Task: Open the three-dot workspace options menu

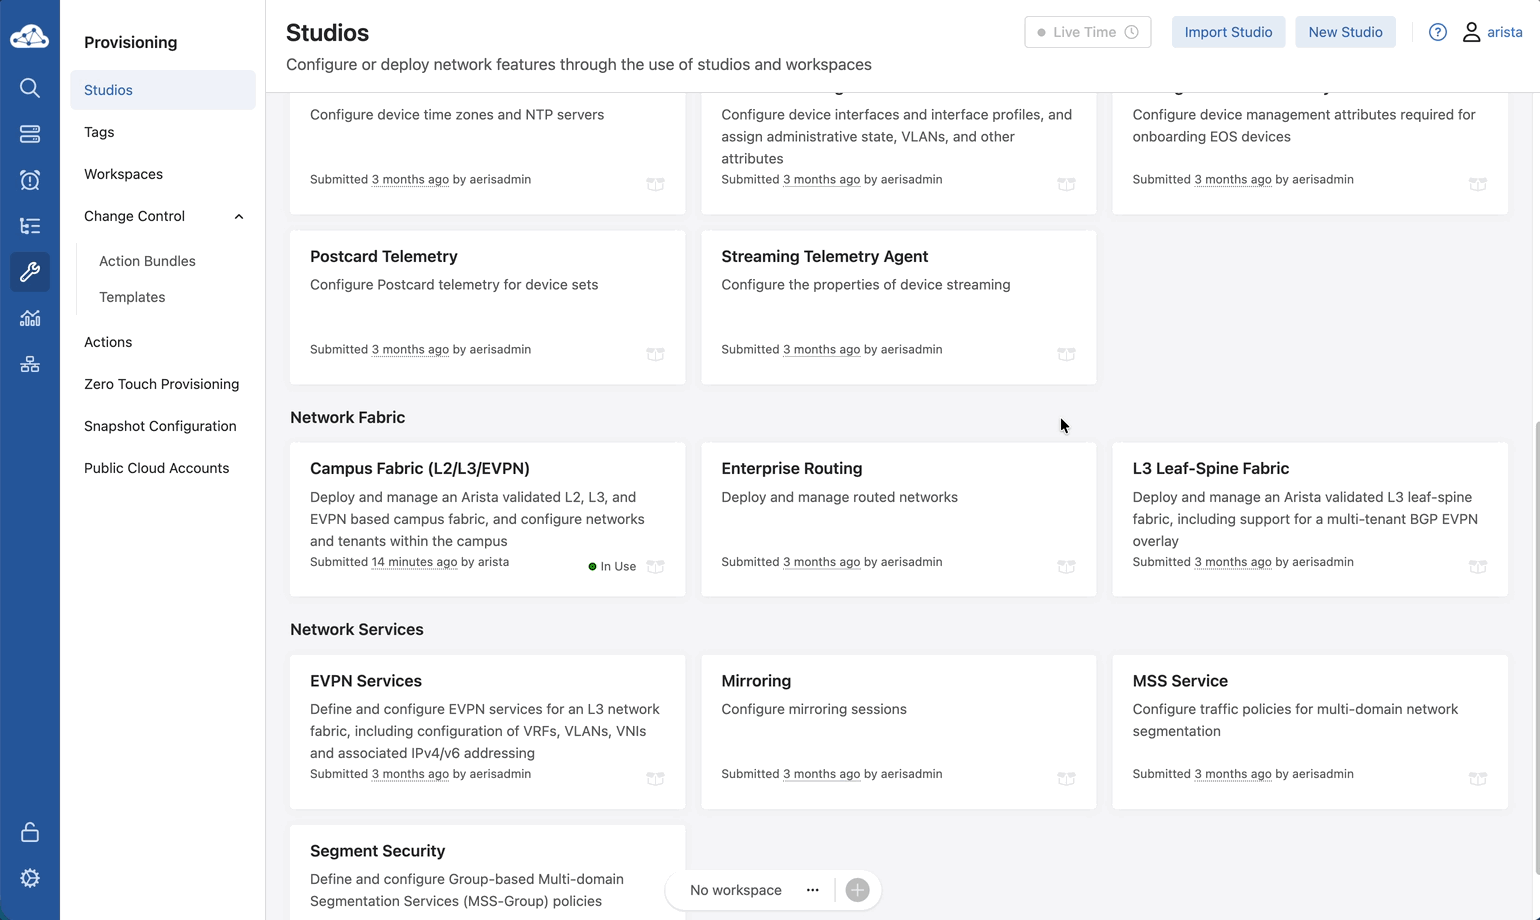Action: [813, 890]
